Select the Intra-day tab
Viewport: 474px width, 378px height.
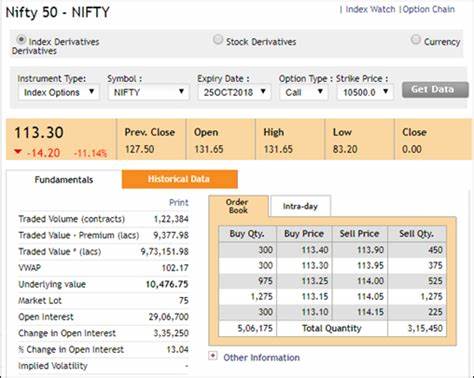pos(300,206)
